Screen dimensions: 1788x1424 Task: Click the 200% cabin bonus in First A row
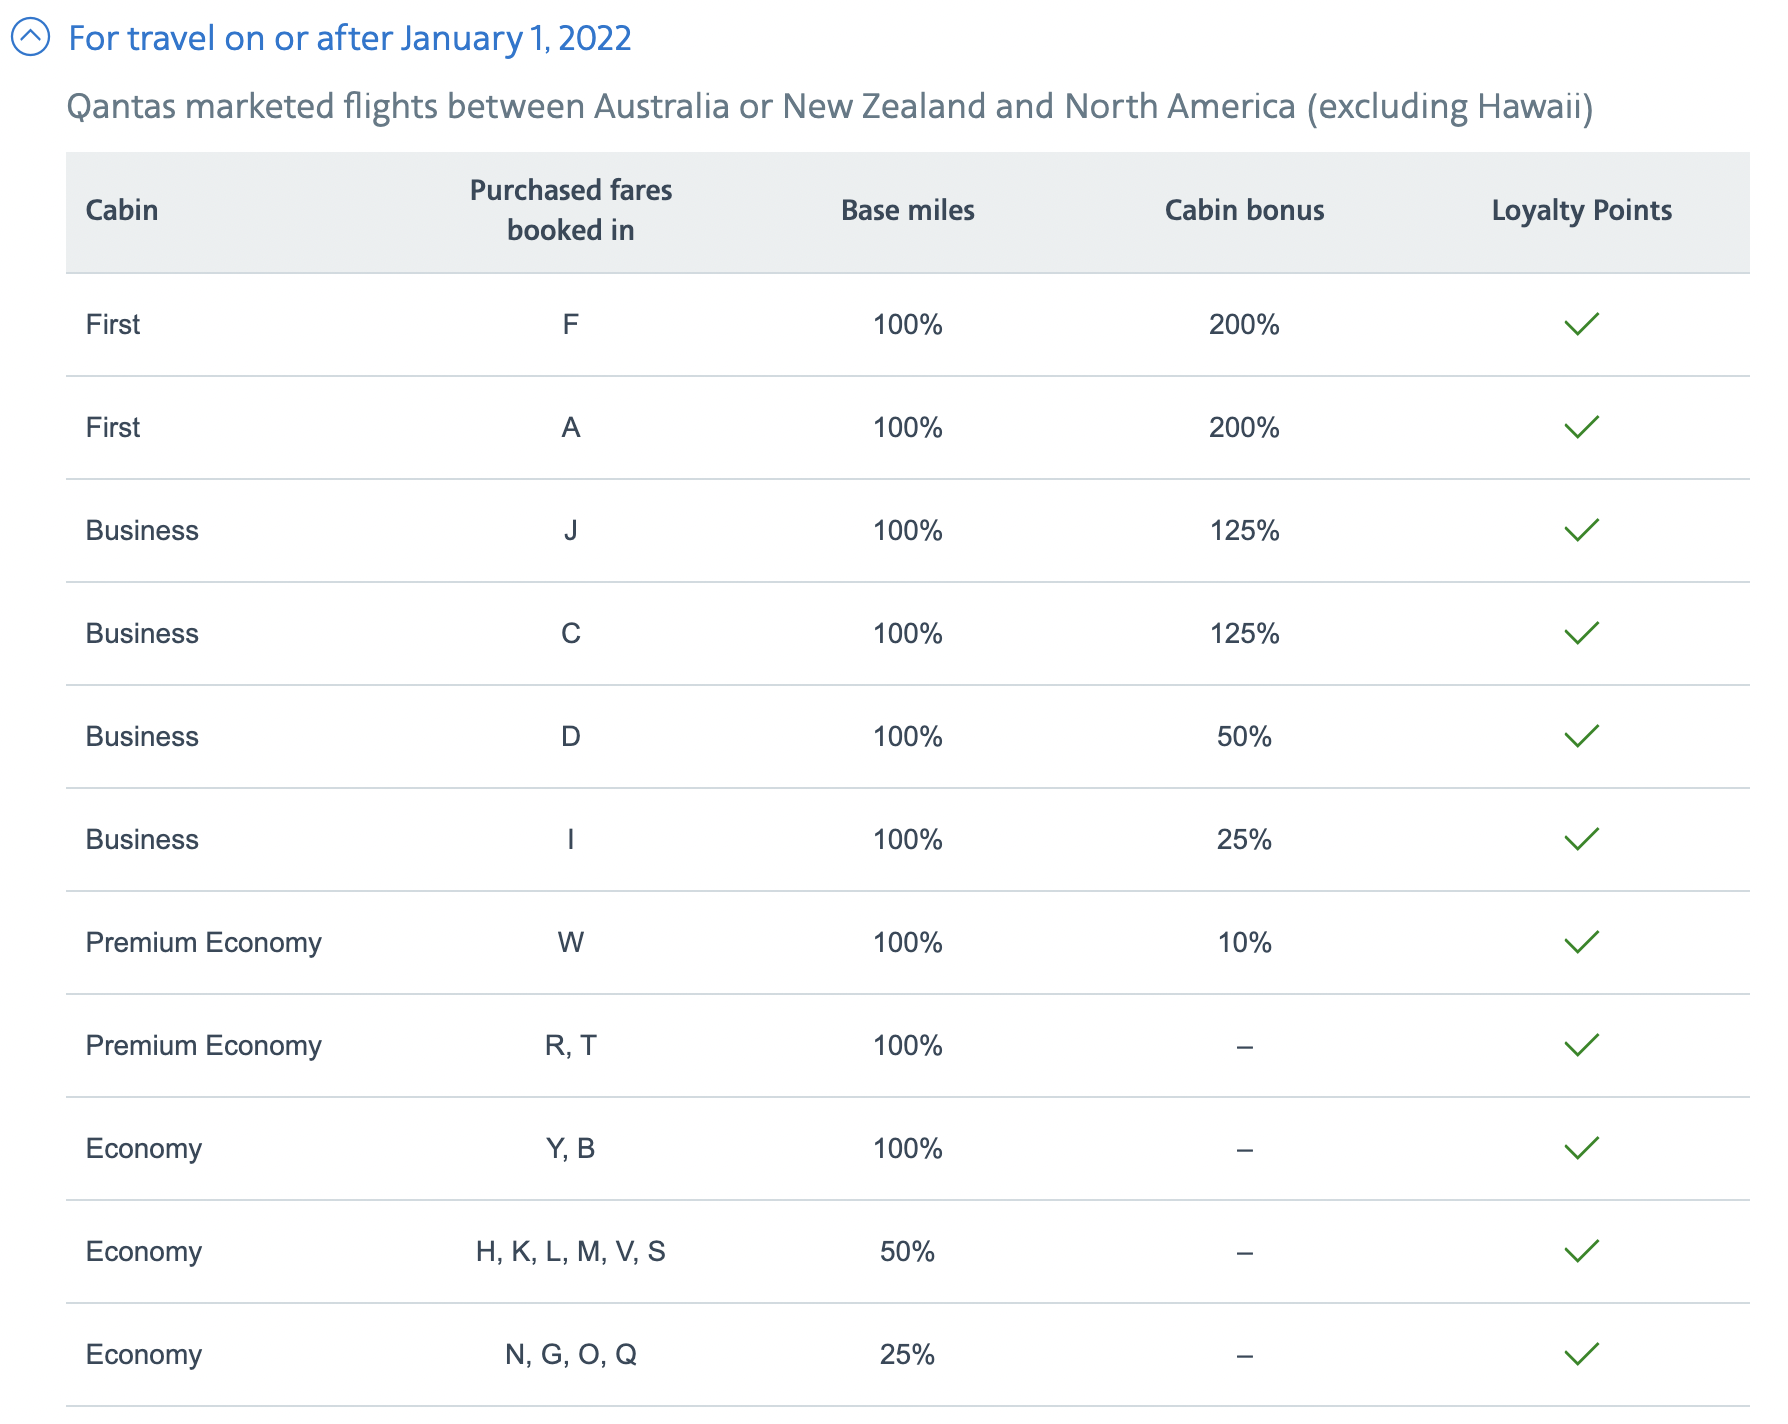tap(1244, 427)
